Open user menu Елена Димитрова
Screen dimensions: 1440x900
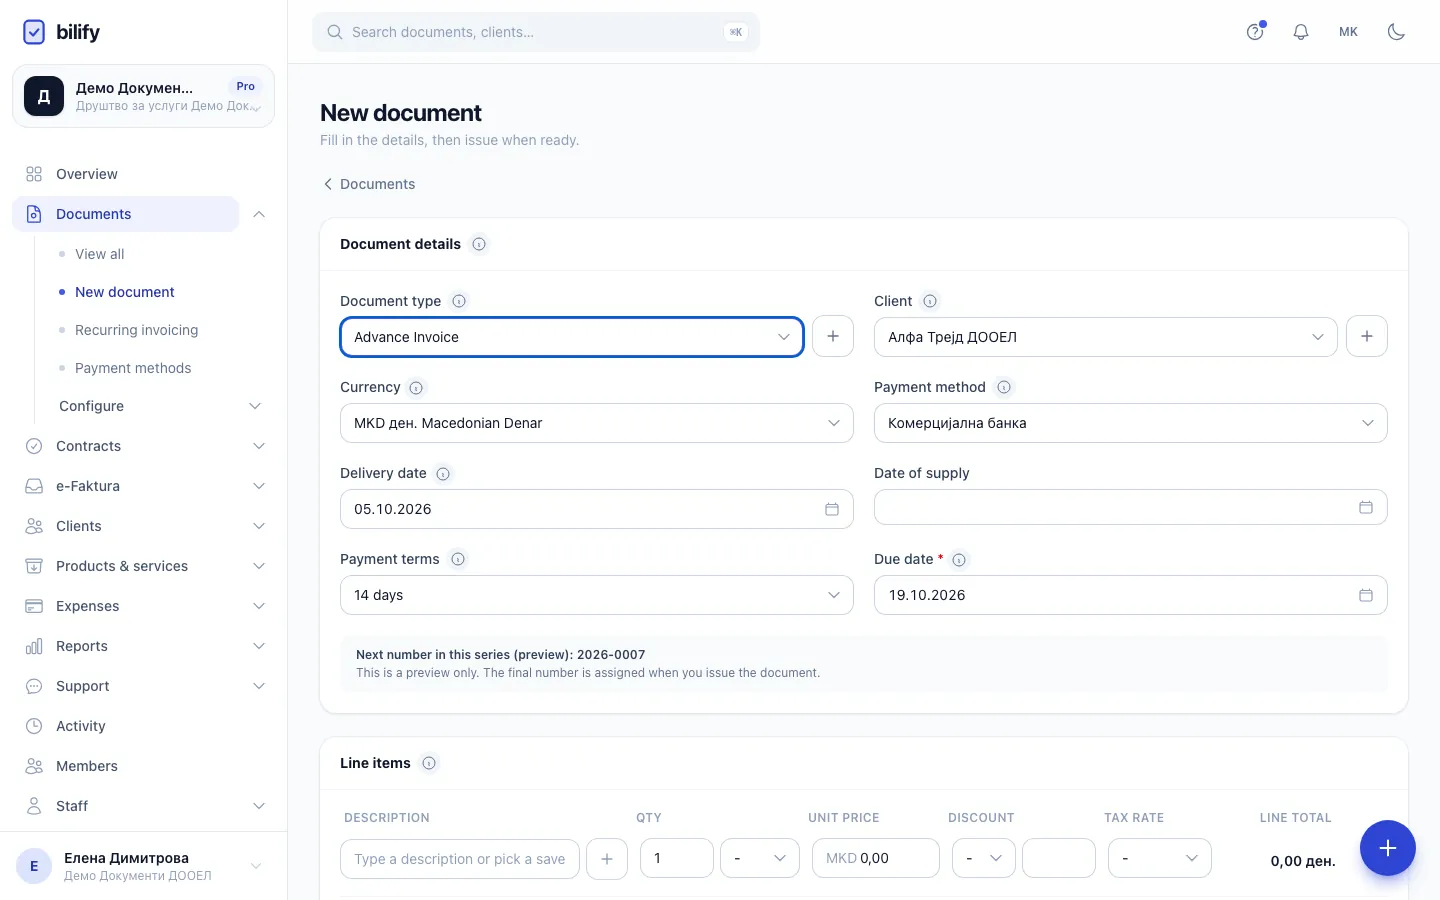[143, 866]
